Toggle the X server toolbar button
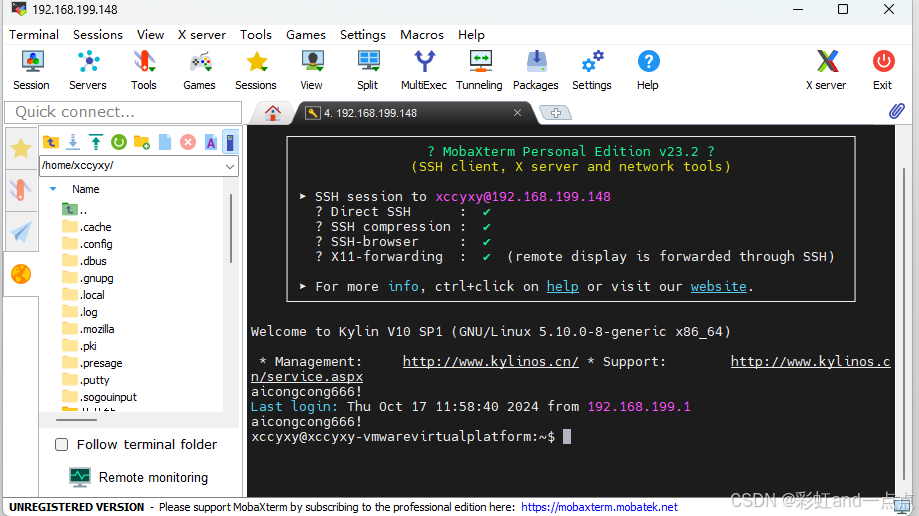This screenshot has height=516, width=919. (826, 70)
